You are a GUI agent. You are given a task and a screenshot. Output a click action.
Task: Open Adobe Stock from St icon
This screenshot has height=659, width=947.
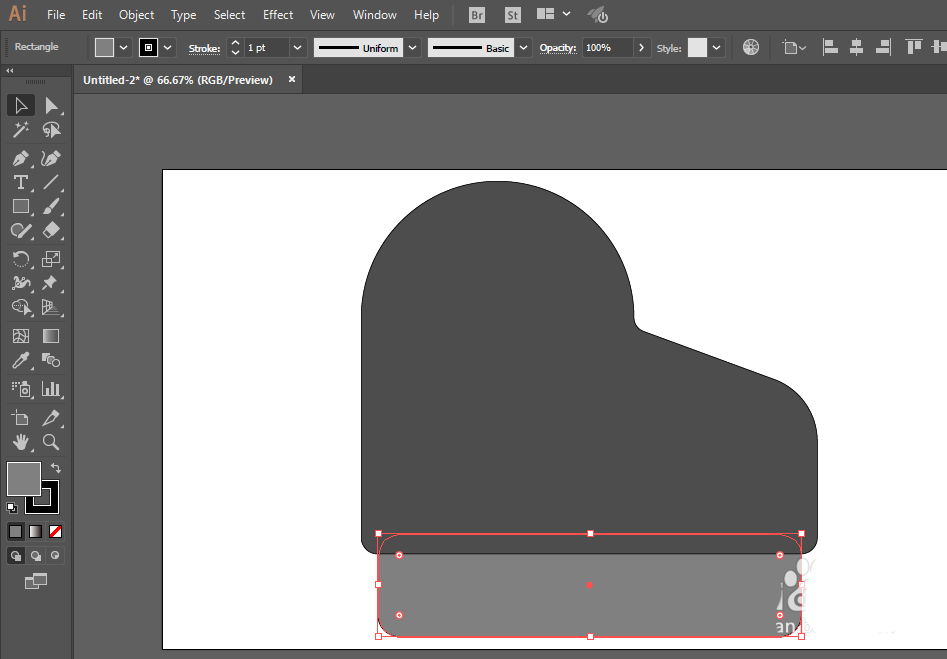tap(512, 15)
